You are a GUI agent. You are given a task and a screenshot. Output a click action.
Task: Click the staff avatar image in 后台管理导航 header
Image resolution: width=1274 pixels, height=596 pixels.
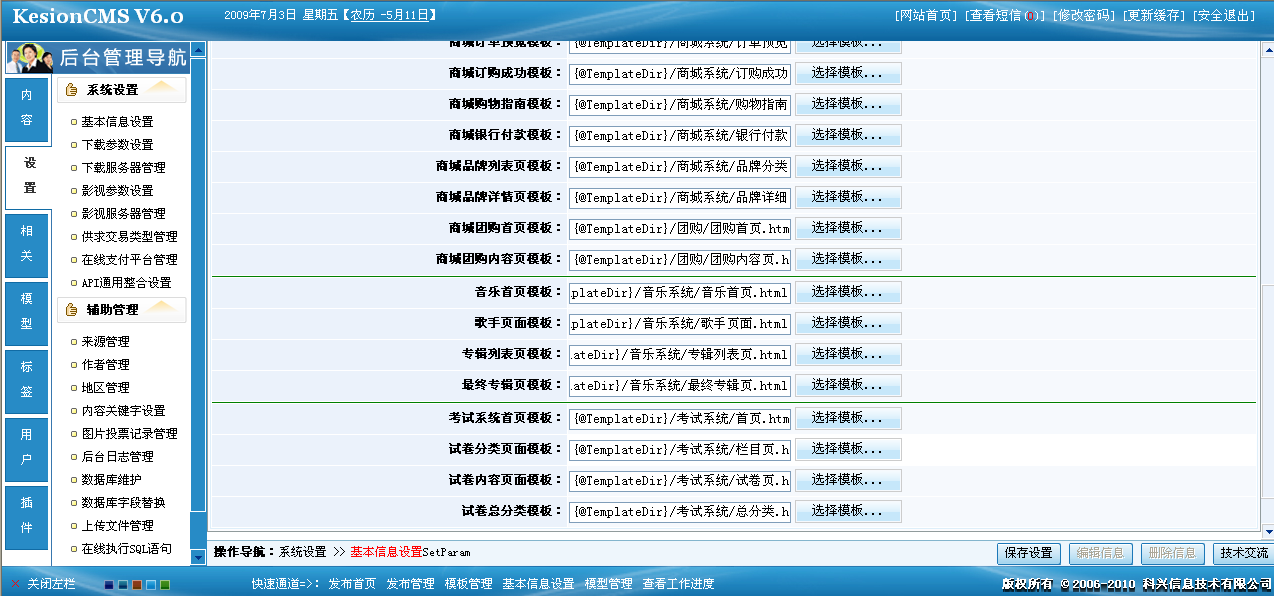click(27, 58)
